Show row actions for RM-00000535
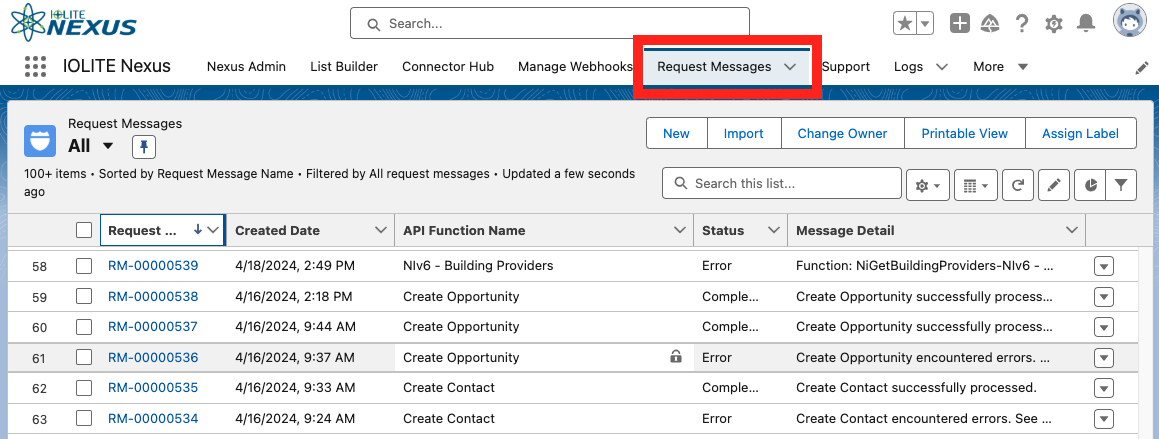The width and height of the screenshot is (1159, 439). [1104, 389]
